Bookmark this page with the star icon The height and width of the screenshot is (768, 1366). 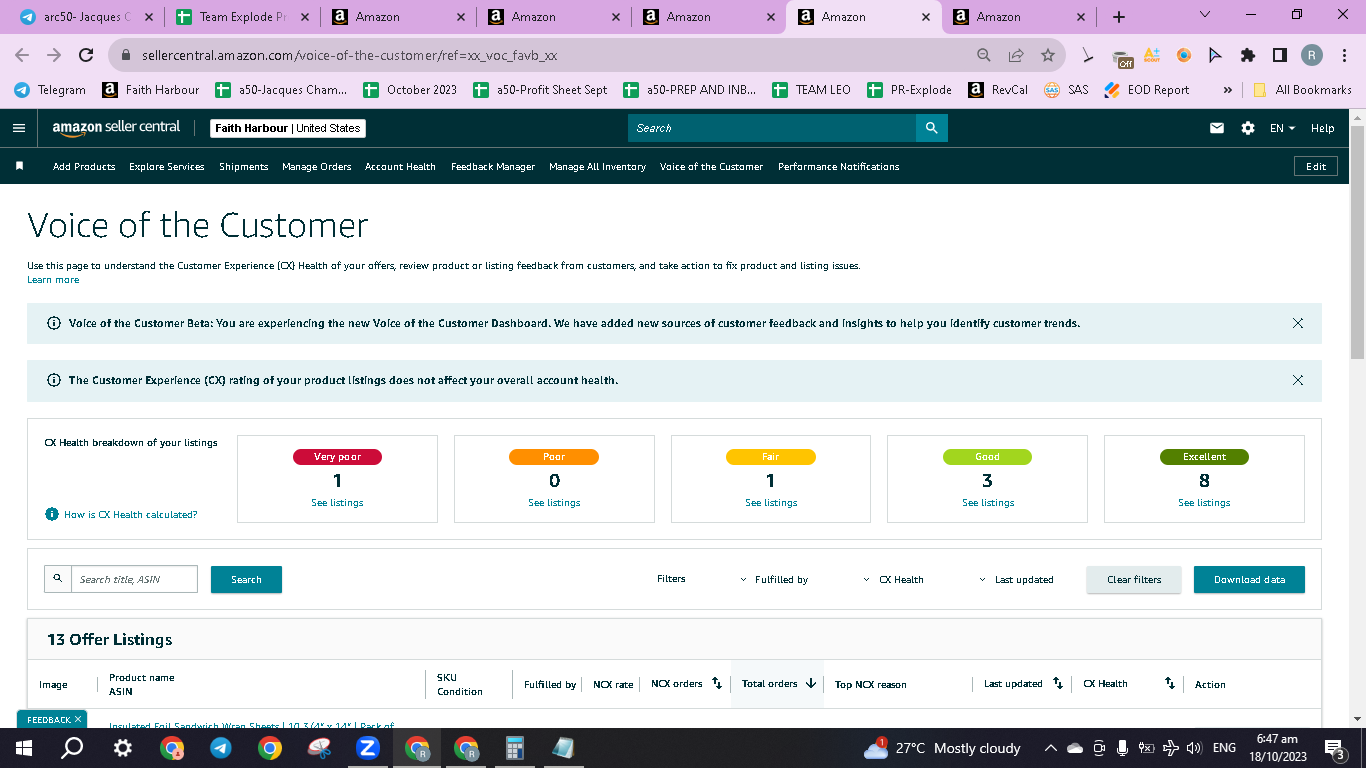(1047, 56)
